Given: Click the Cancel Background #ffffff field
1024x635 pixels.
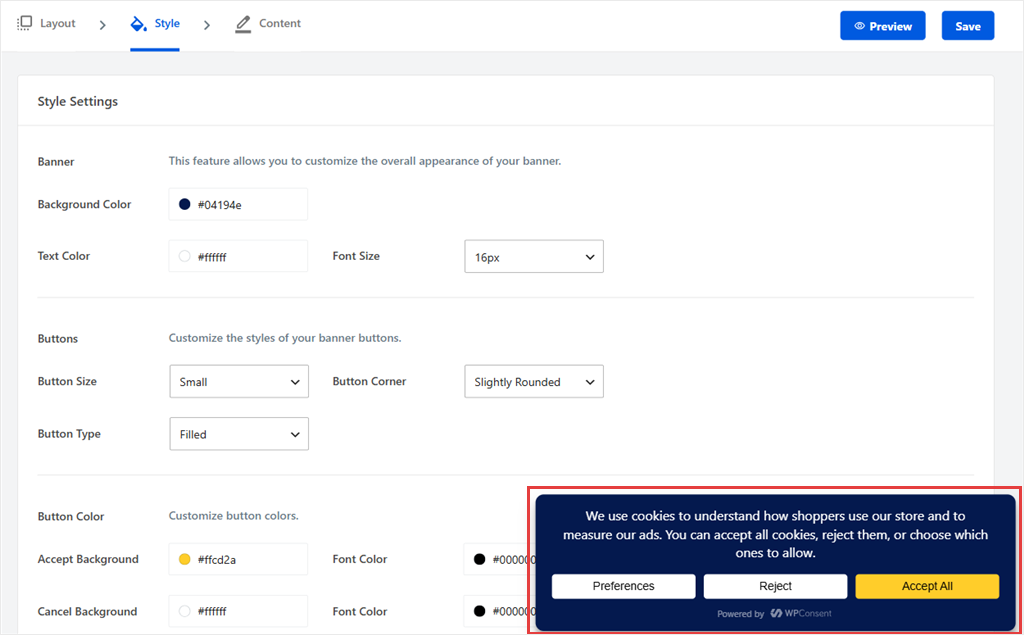Looking at the screenshot, I should (238, 611).
